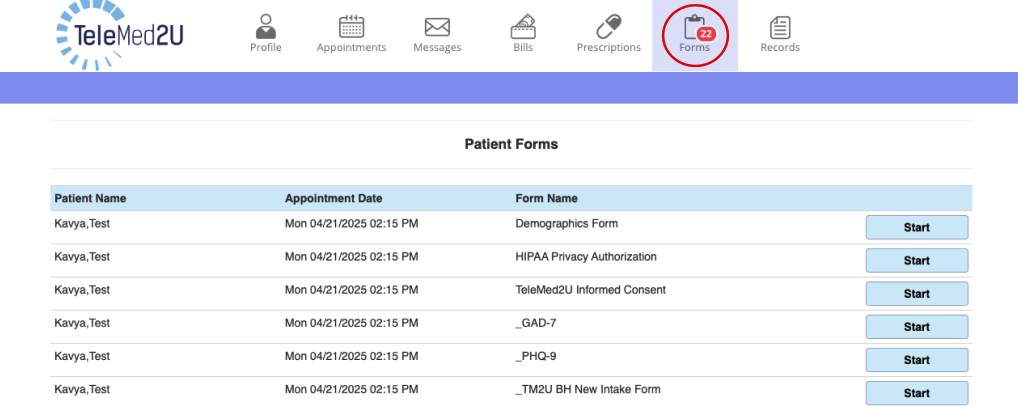Click Kavya,Test in the HIPAA row

[x=82, y=257]
